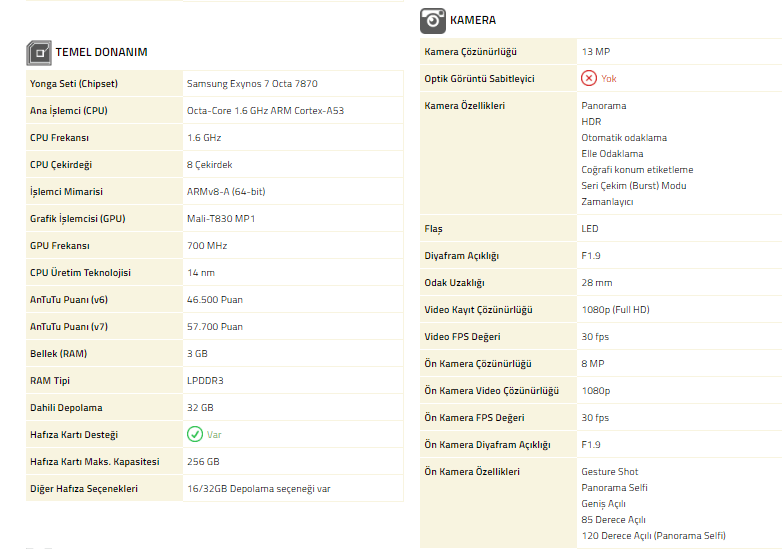Click the Zamanlayıcı feature
The height and width of the screenshot is (549, 782).
tap(607, 201)
